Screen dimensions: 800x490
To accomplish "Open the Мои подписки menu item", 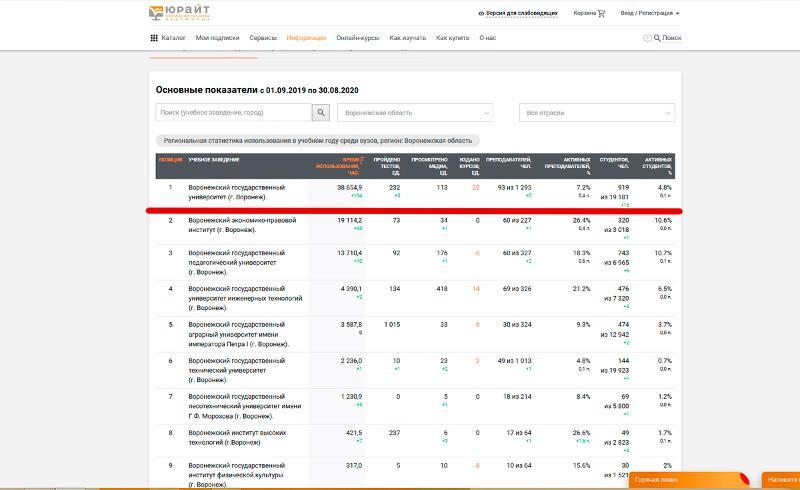I will coord(217,38).
